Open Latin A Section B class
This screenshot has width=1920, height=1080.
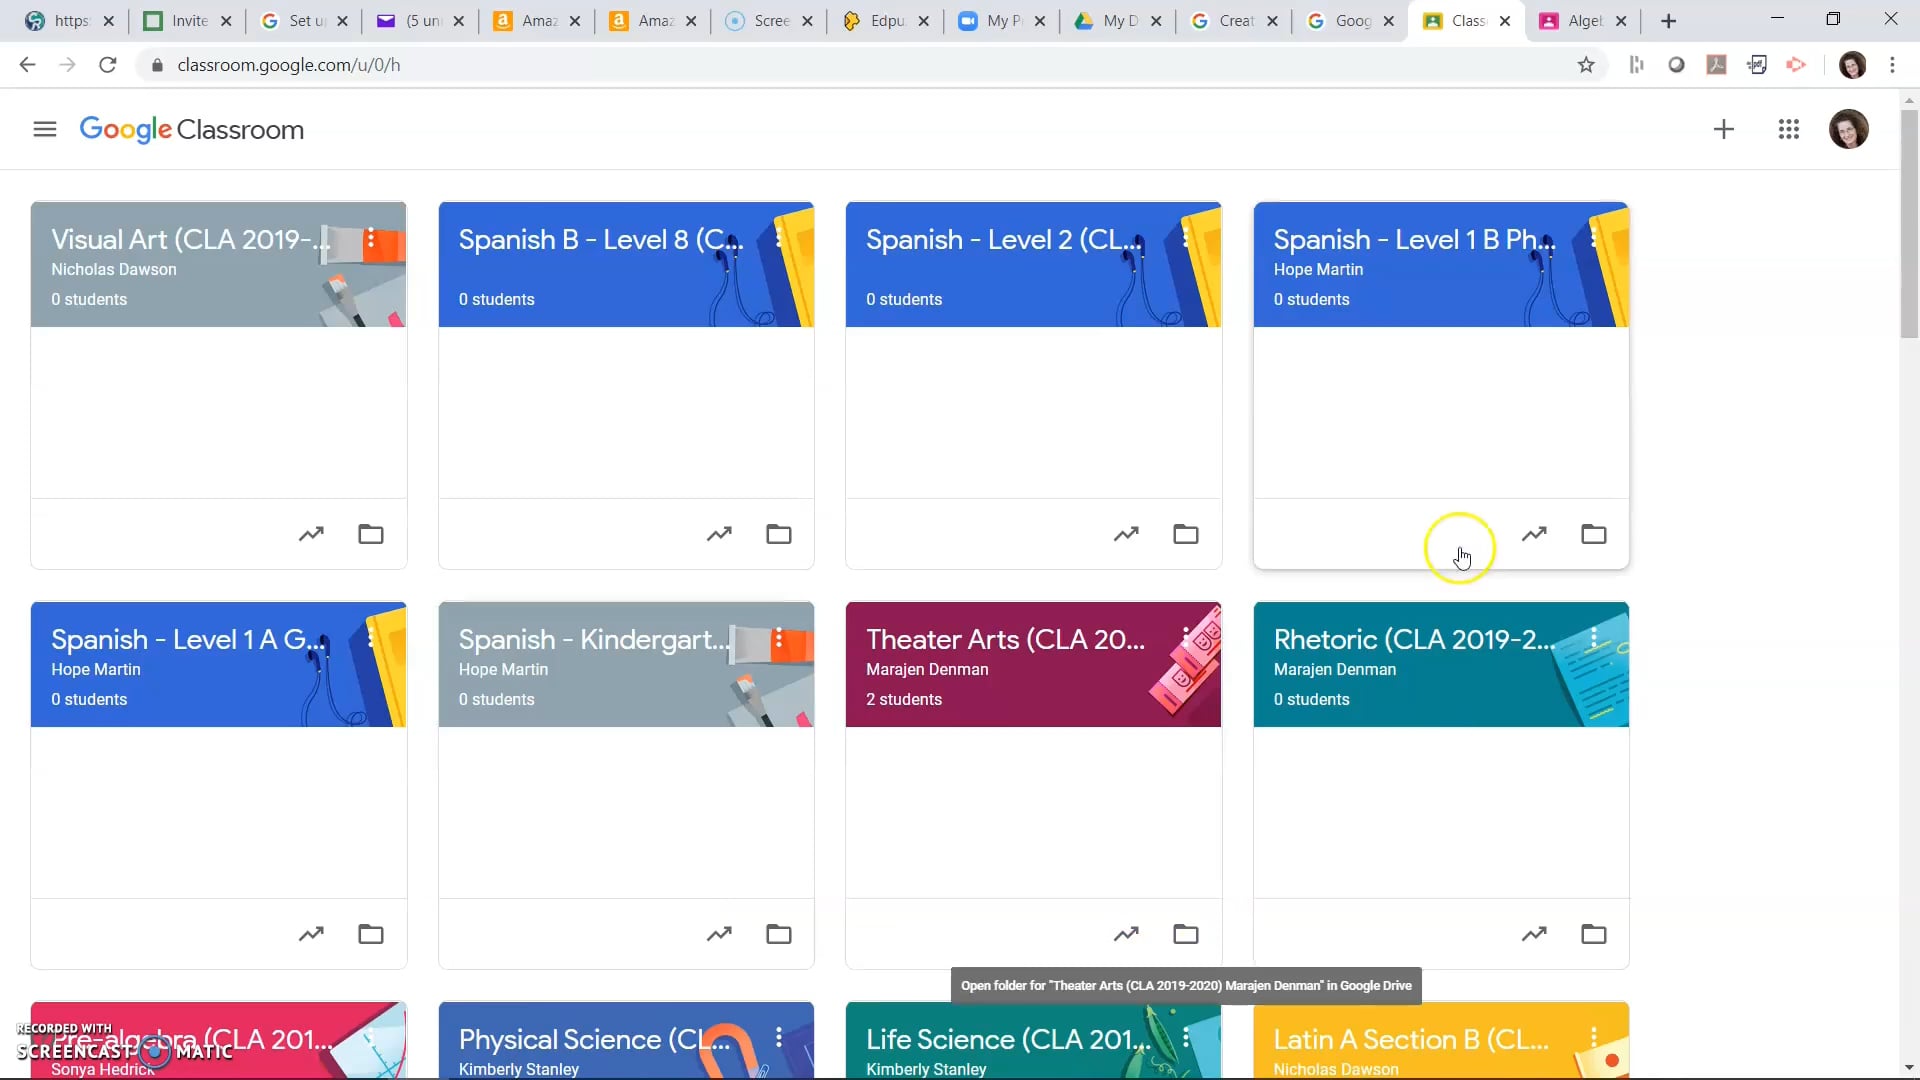(1411, 1040)
